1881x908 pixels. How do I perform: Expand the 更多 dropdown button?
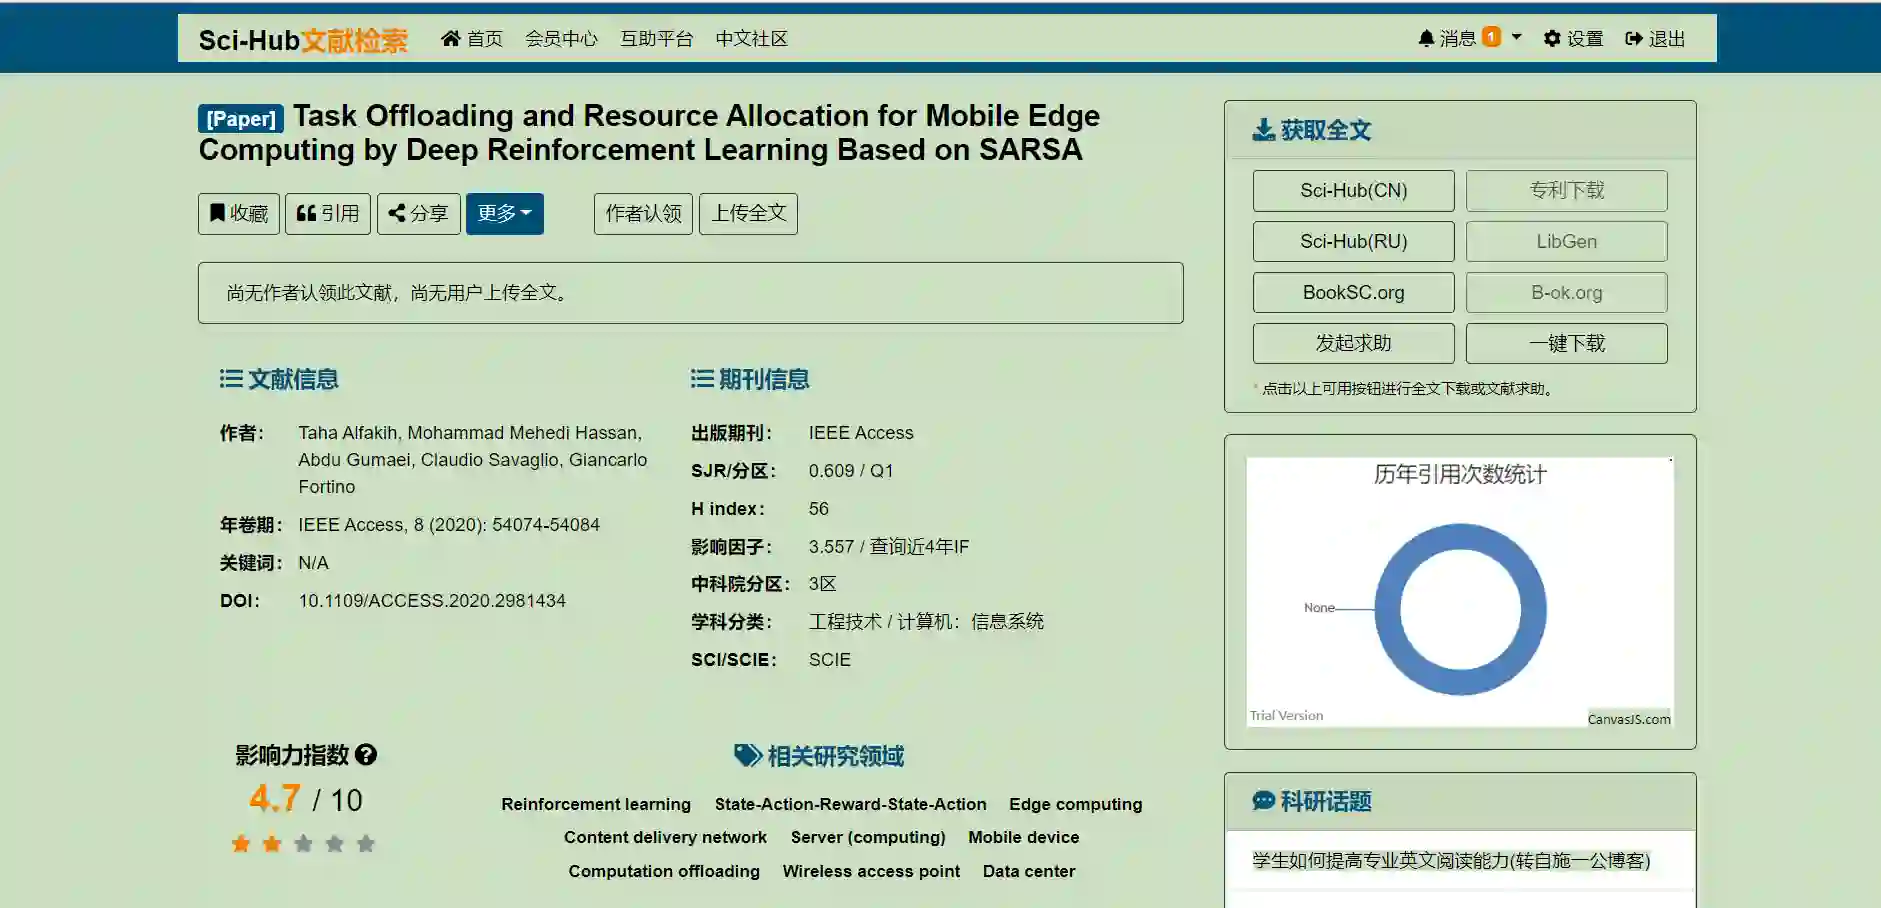(x=505, y=214)
